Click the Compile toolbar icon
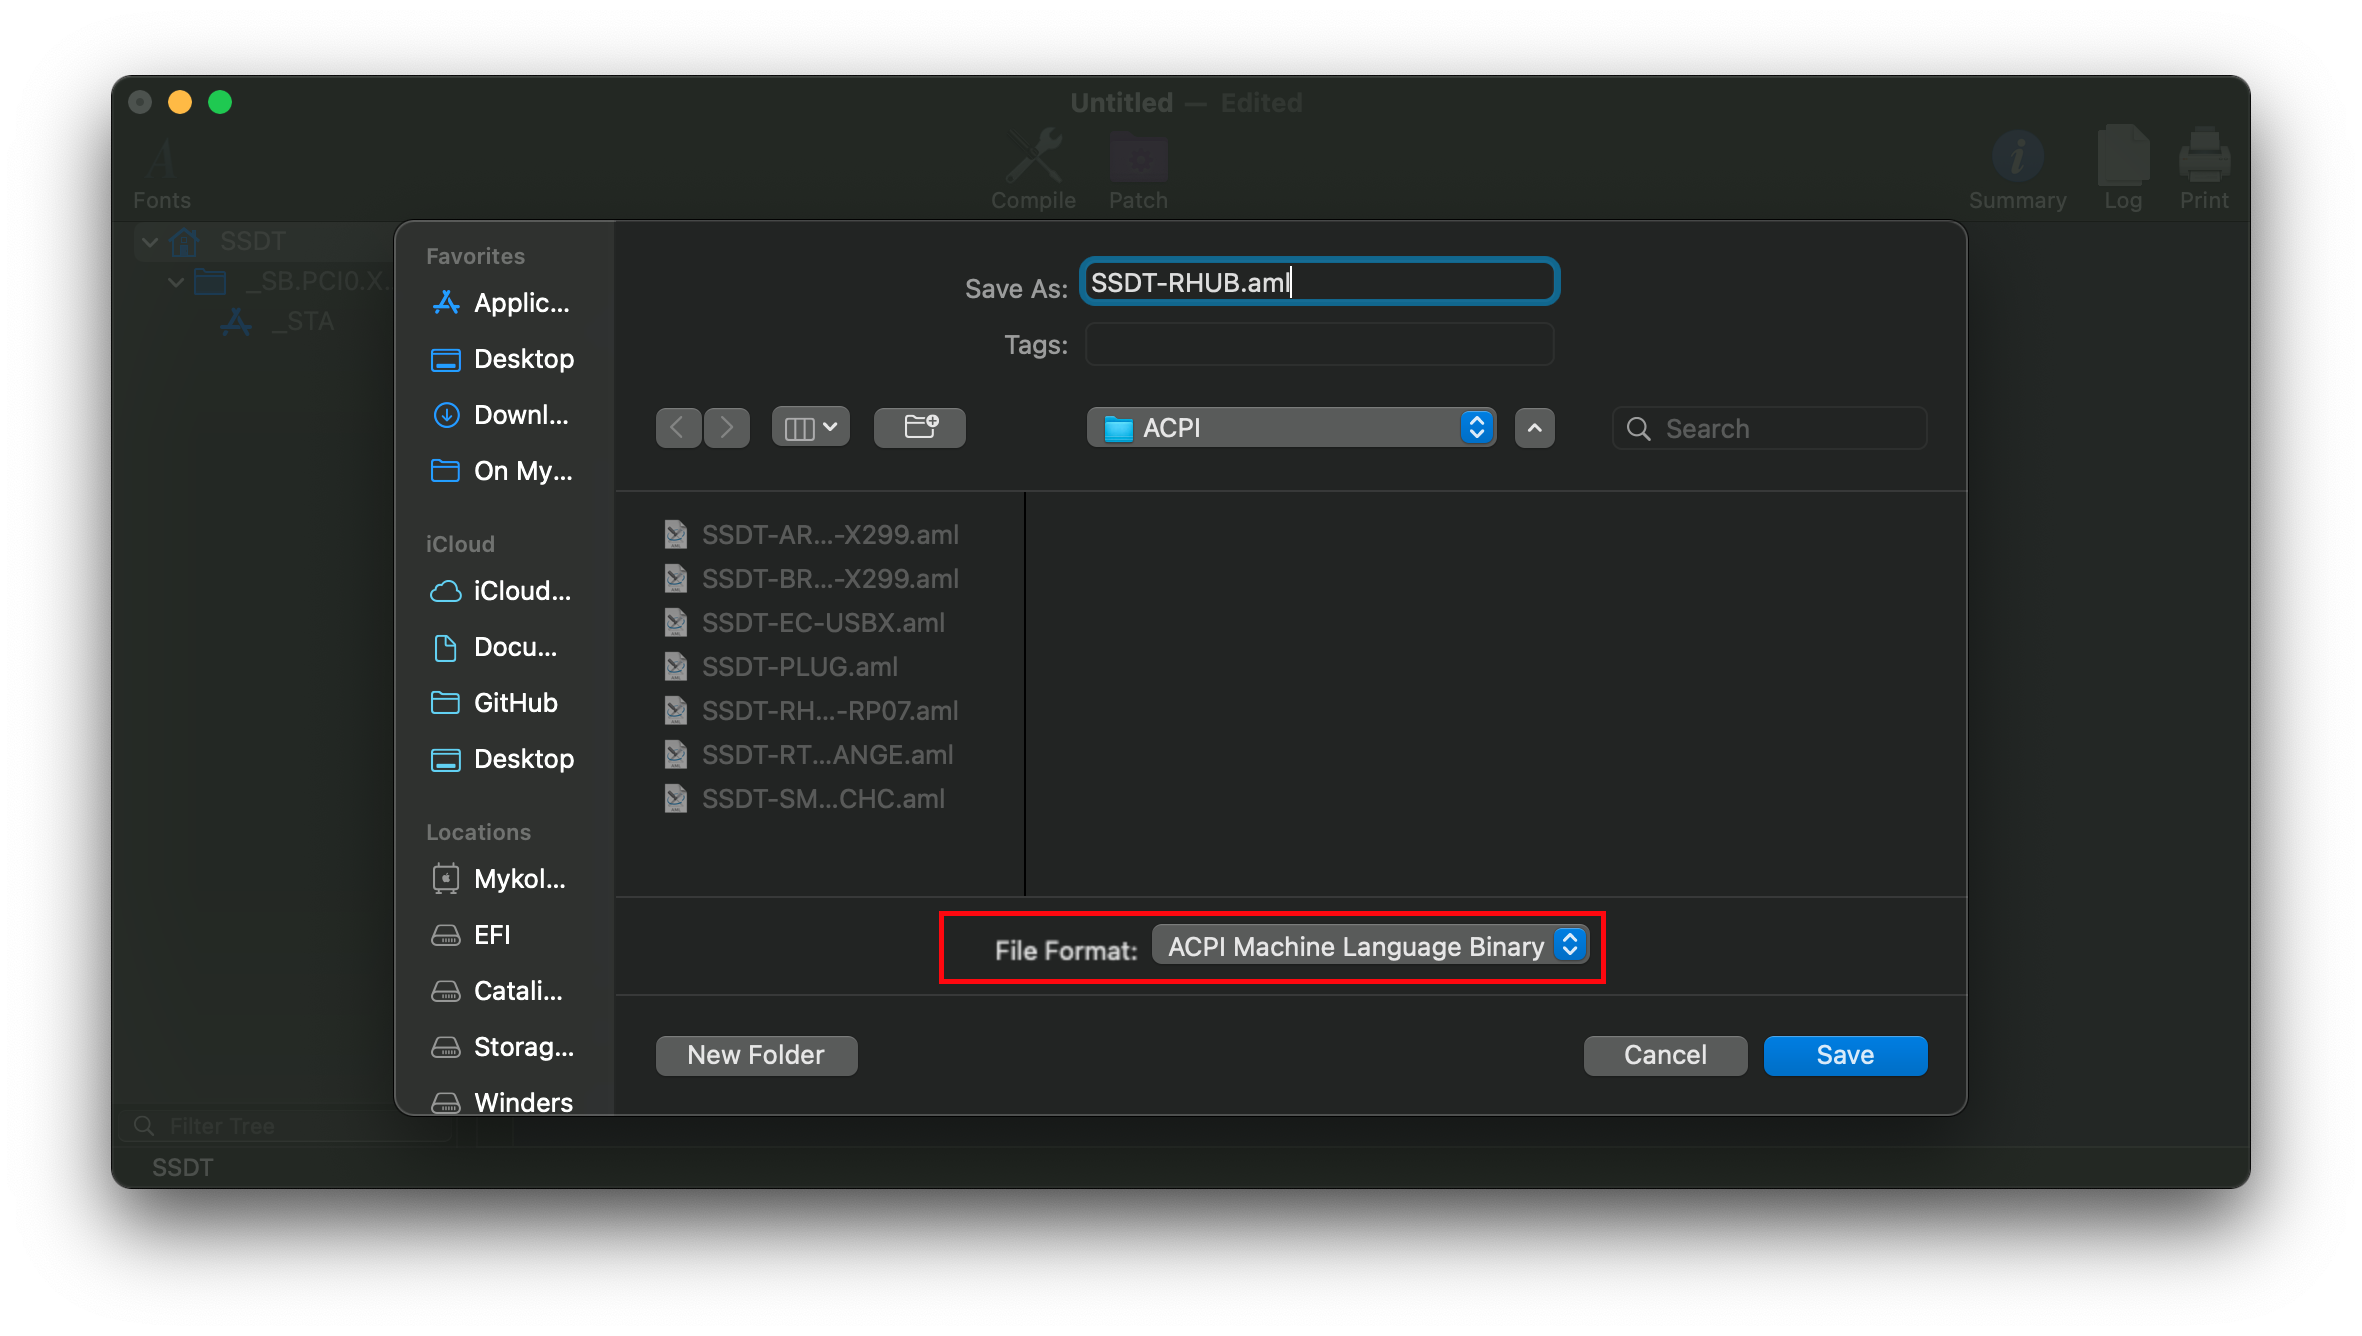This screenshot has height=1336, width=2362. [x=1033, y=159]
